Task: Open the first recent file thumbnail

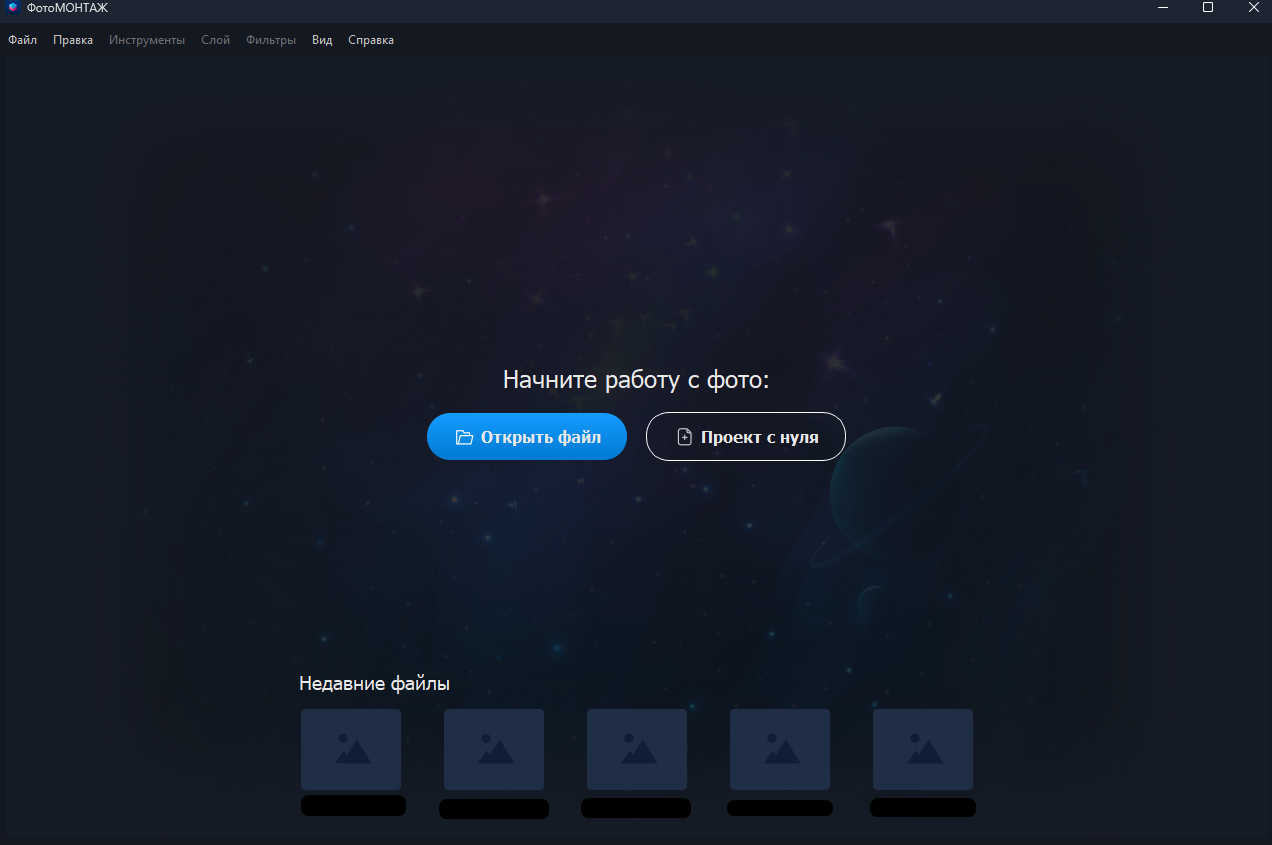Action: [x=351, y=750]
